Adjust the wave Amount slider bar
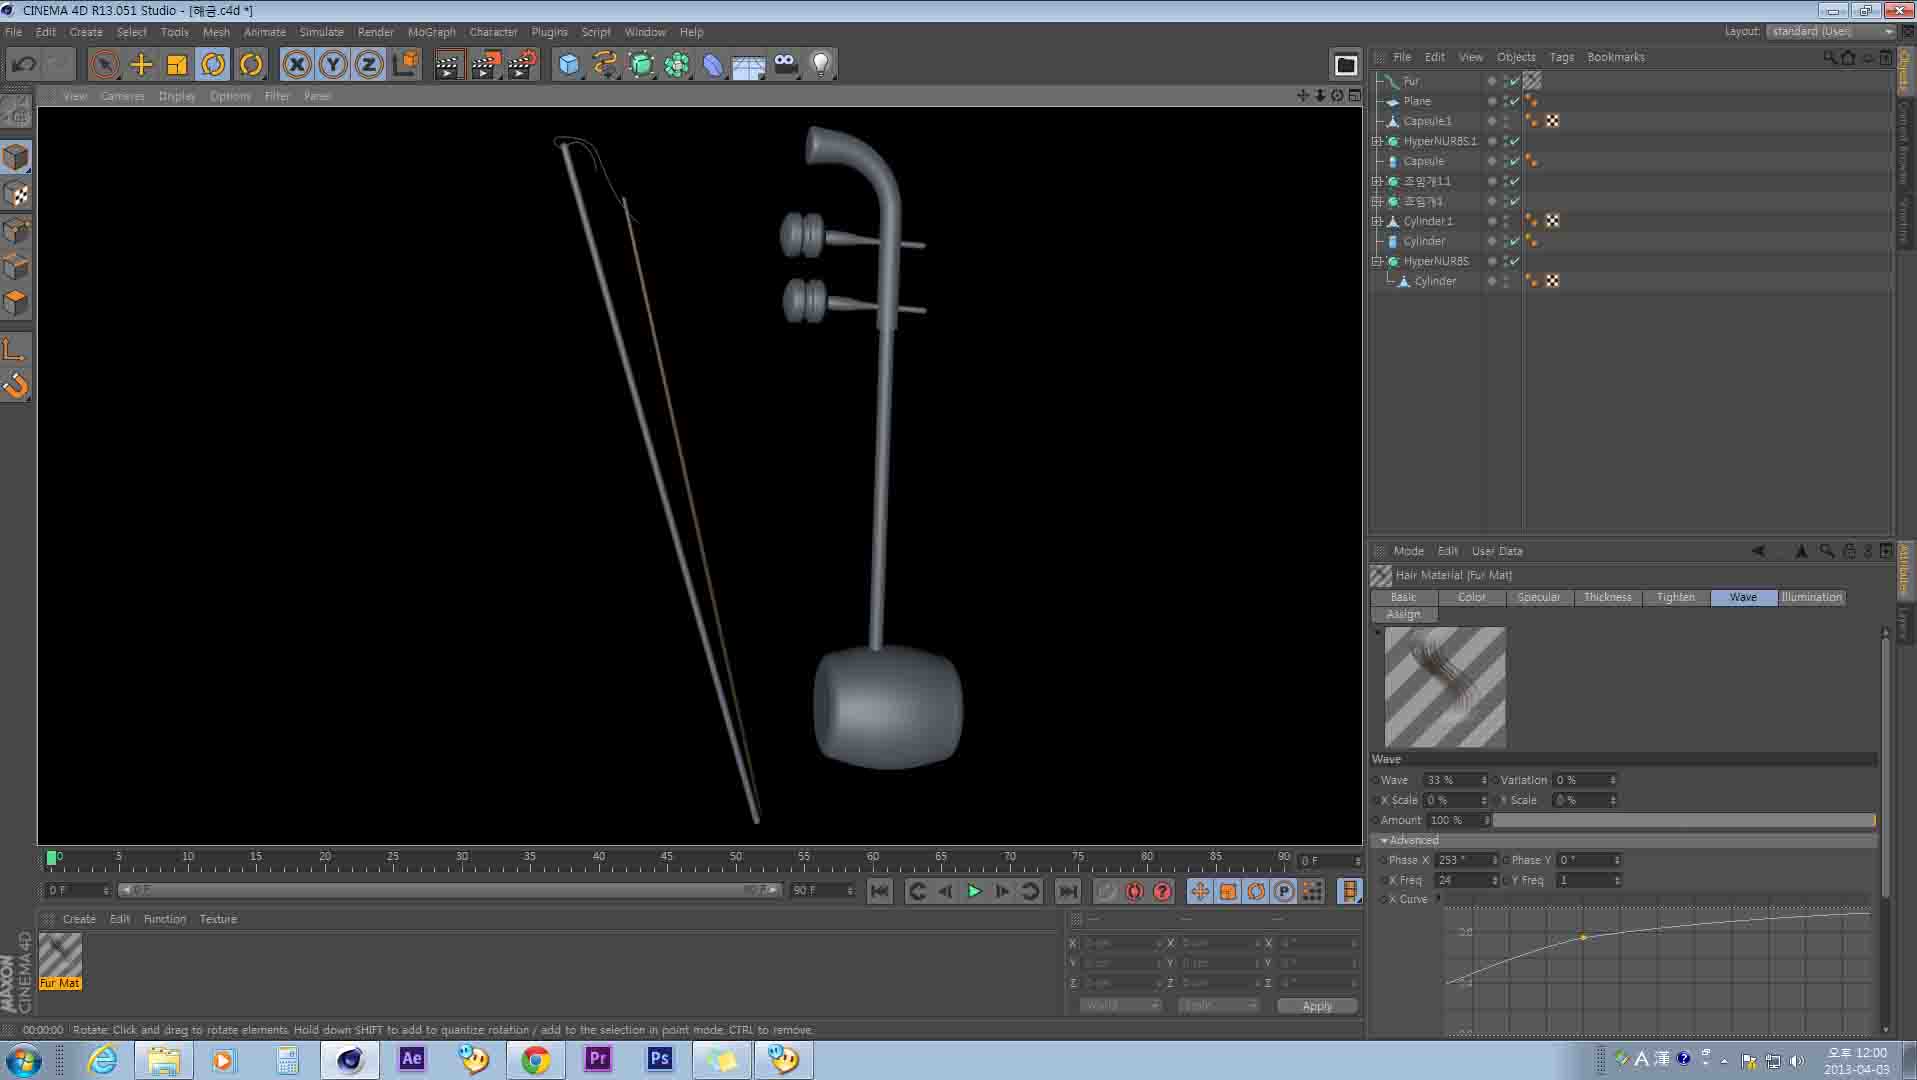Image resolution: width=1917 pixels, height=1080 pixels. tap(1684, 820)
